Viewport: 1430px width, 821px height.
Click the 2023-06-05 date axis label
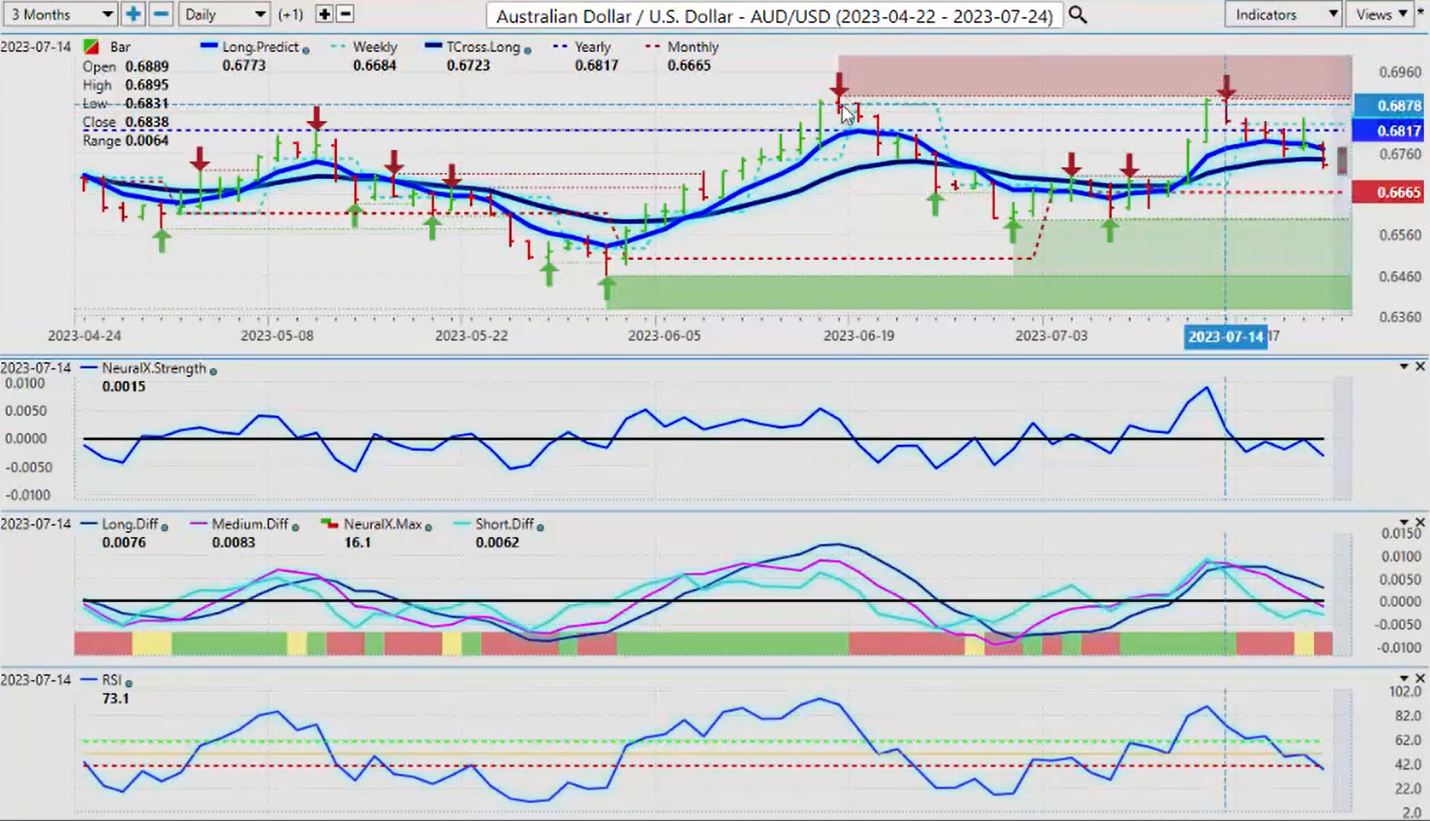pyautogui.click(x=664, y=336)
